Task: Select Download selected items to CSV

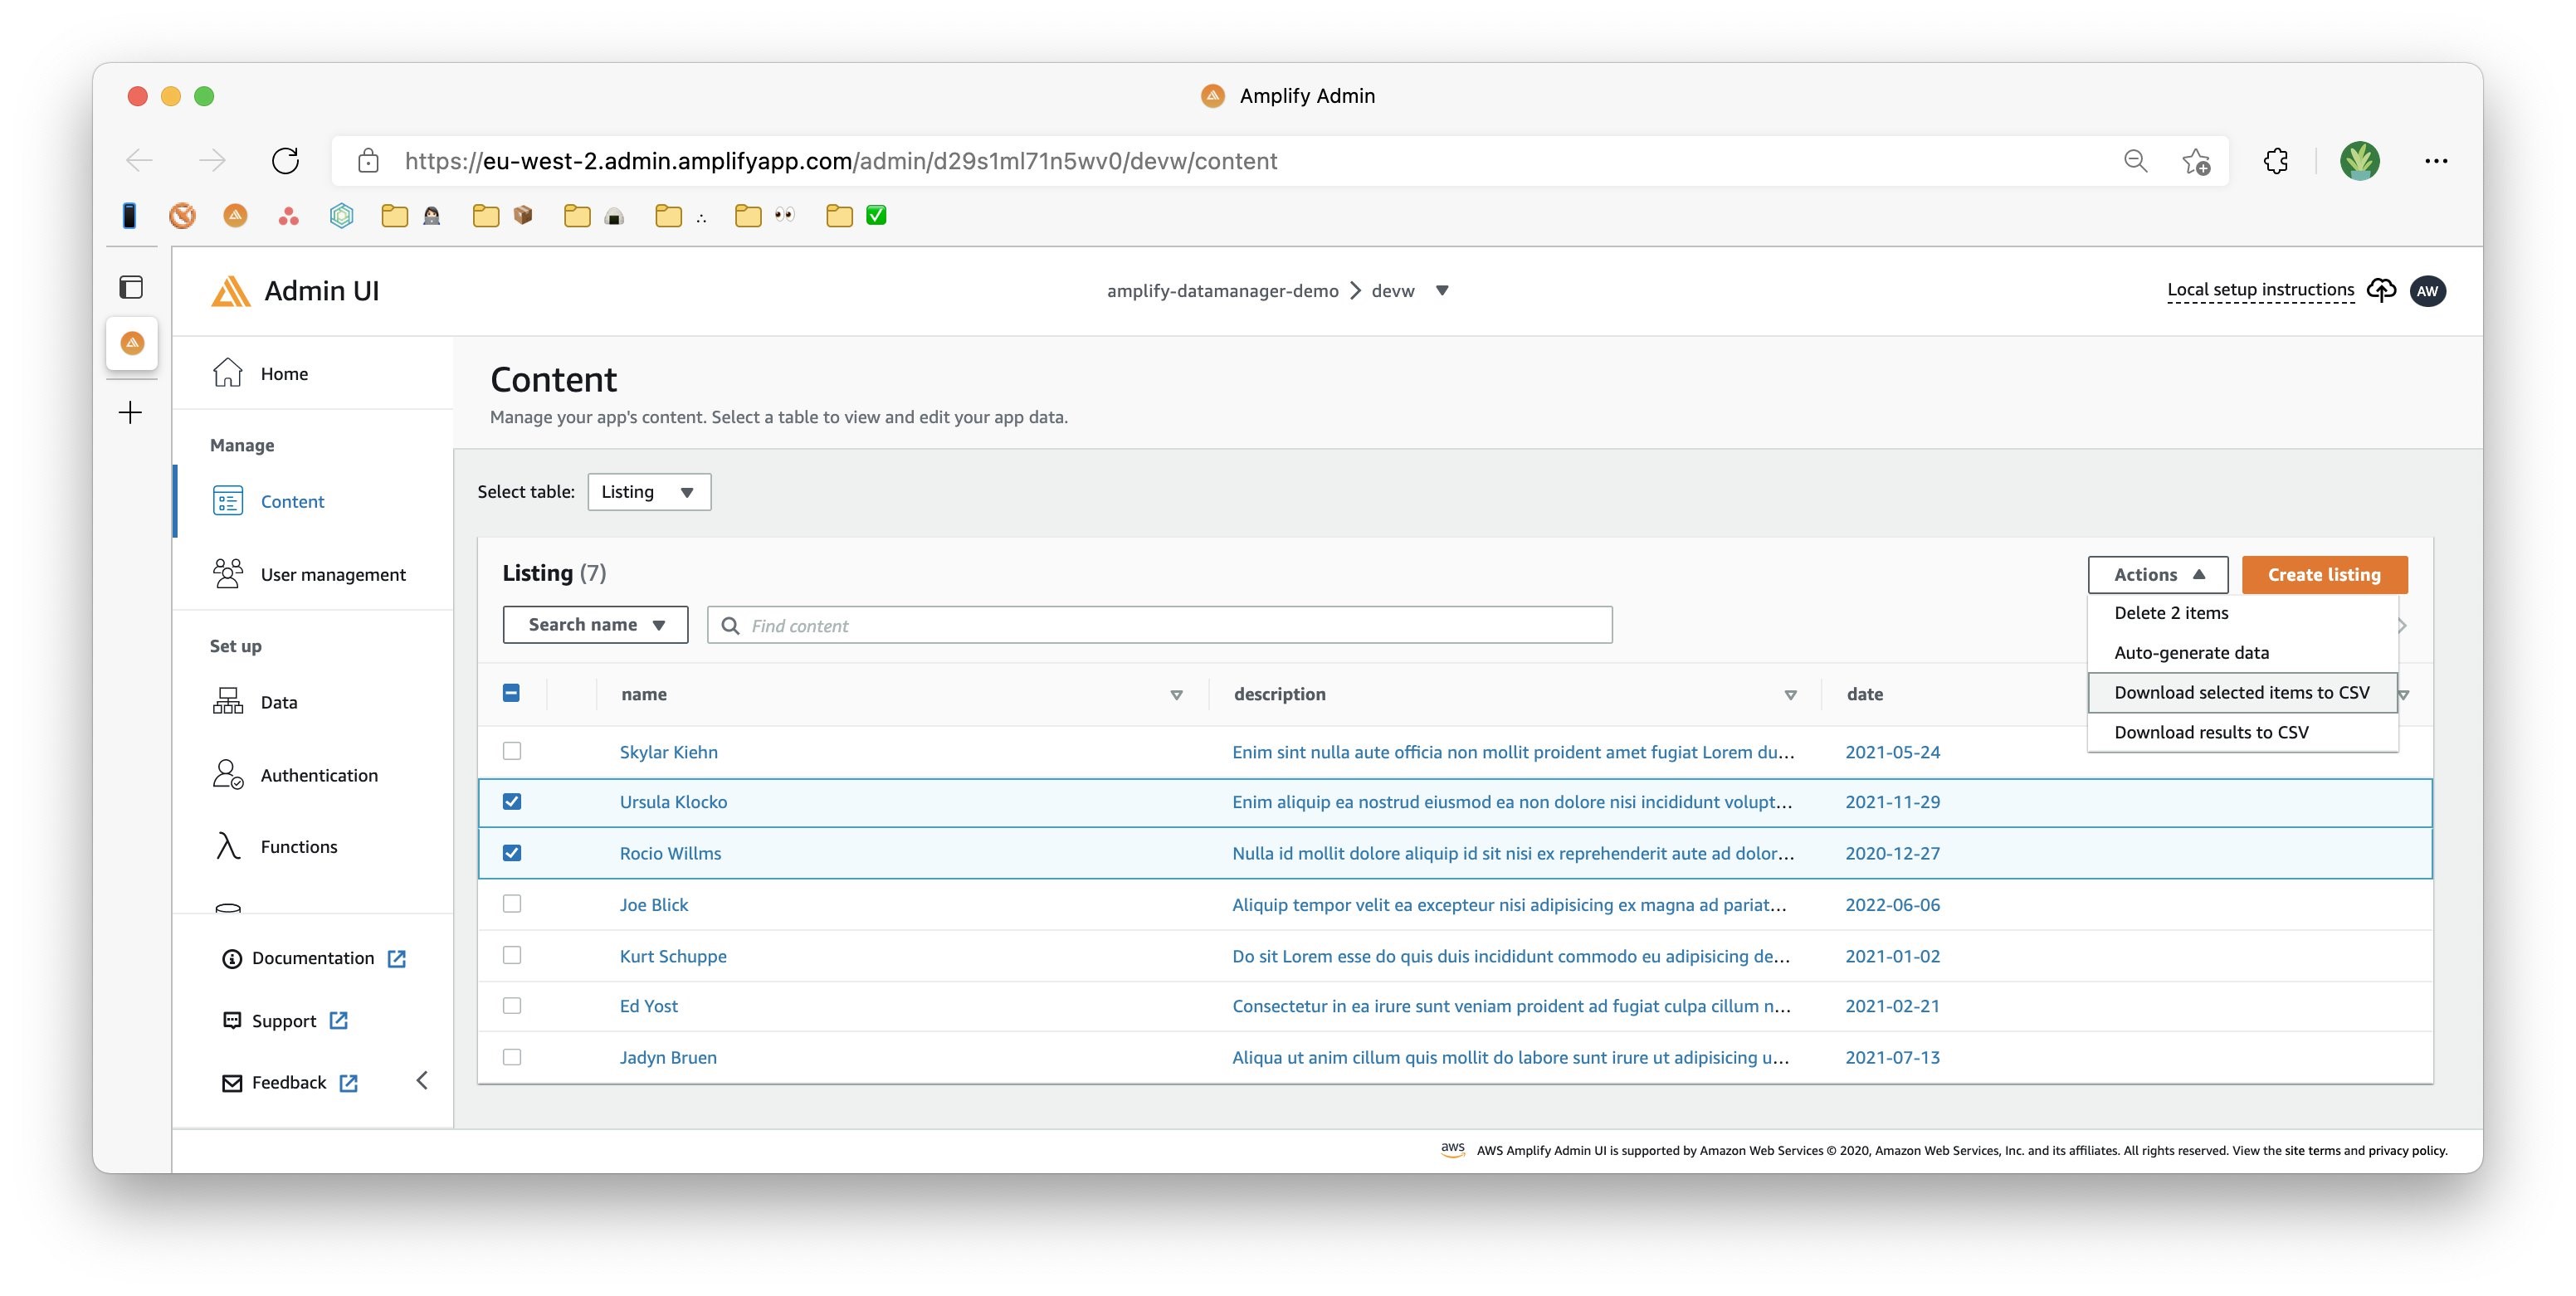Action: click(x=2241, y=691)
